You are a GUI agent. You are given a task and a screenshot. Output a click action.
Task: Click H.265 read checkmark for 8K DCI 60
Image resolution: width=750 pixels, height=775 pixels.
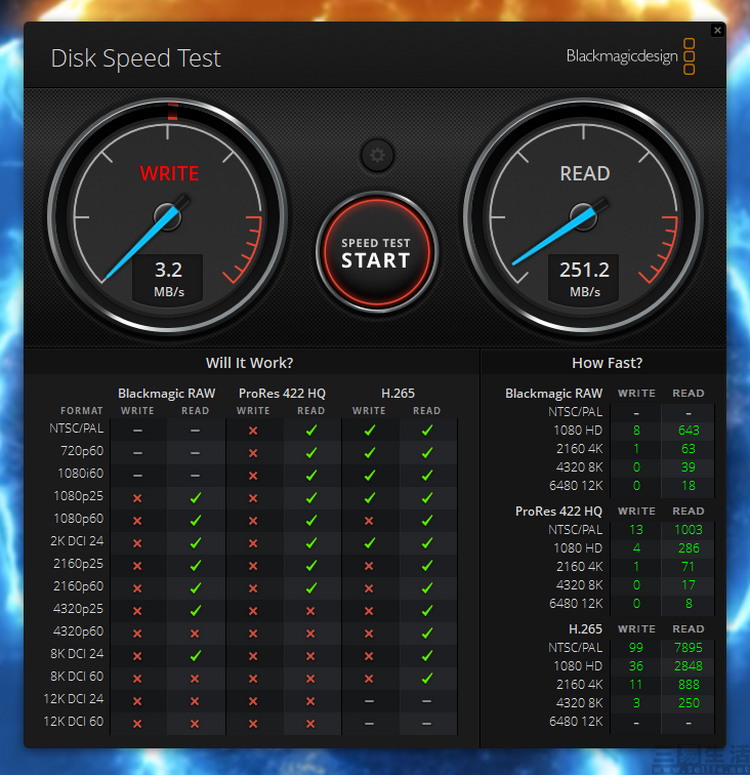(x=427, y=679)
